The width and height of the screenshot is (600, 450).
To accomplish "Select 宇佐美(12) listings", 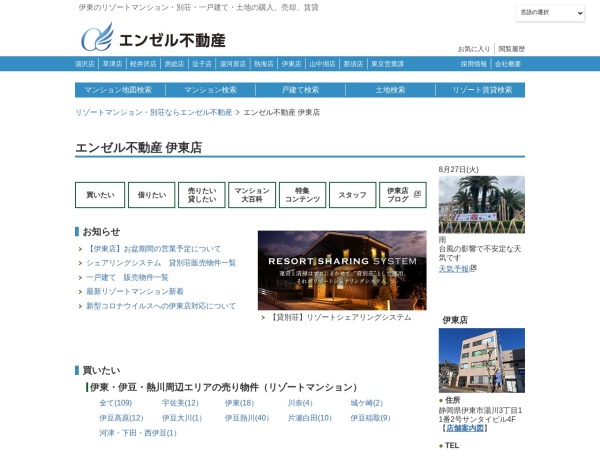I will tap(180, 403).
